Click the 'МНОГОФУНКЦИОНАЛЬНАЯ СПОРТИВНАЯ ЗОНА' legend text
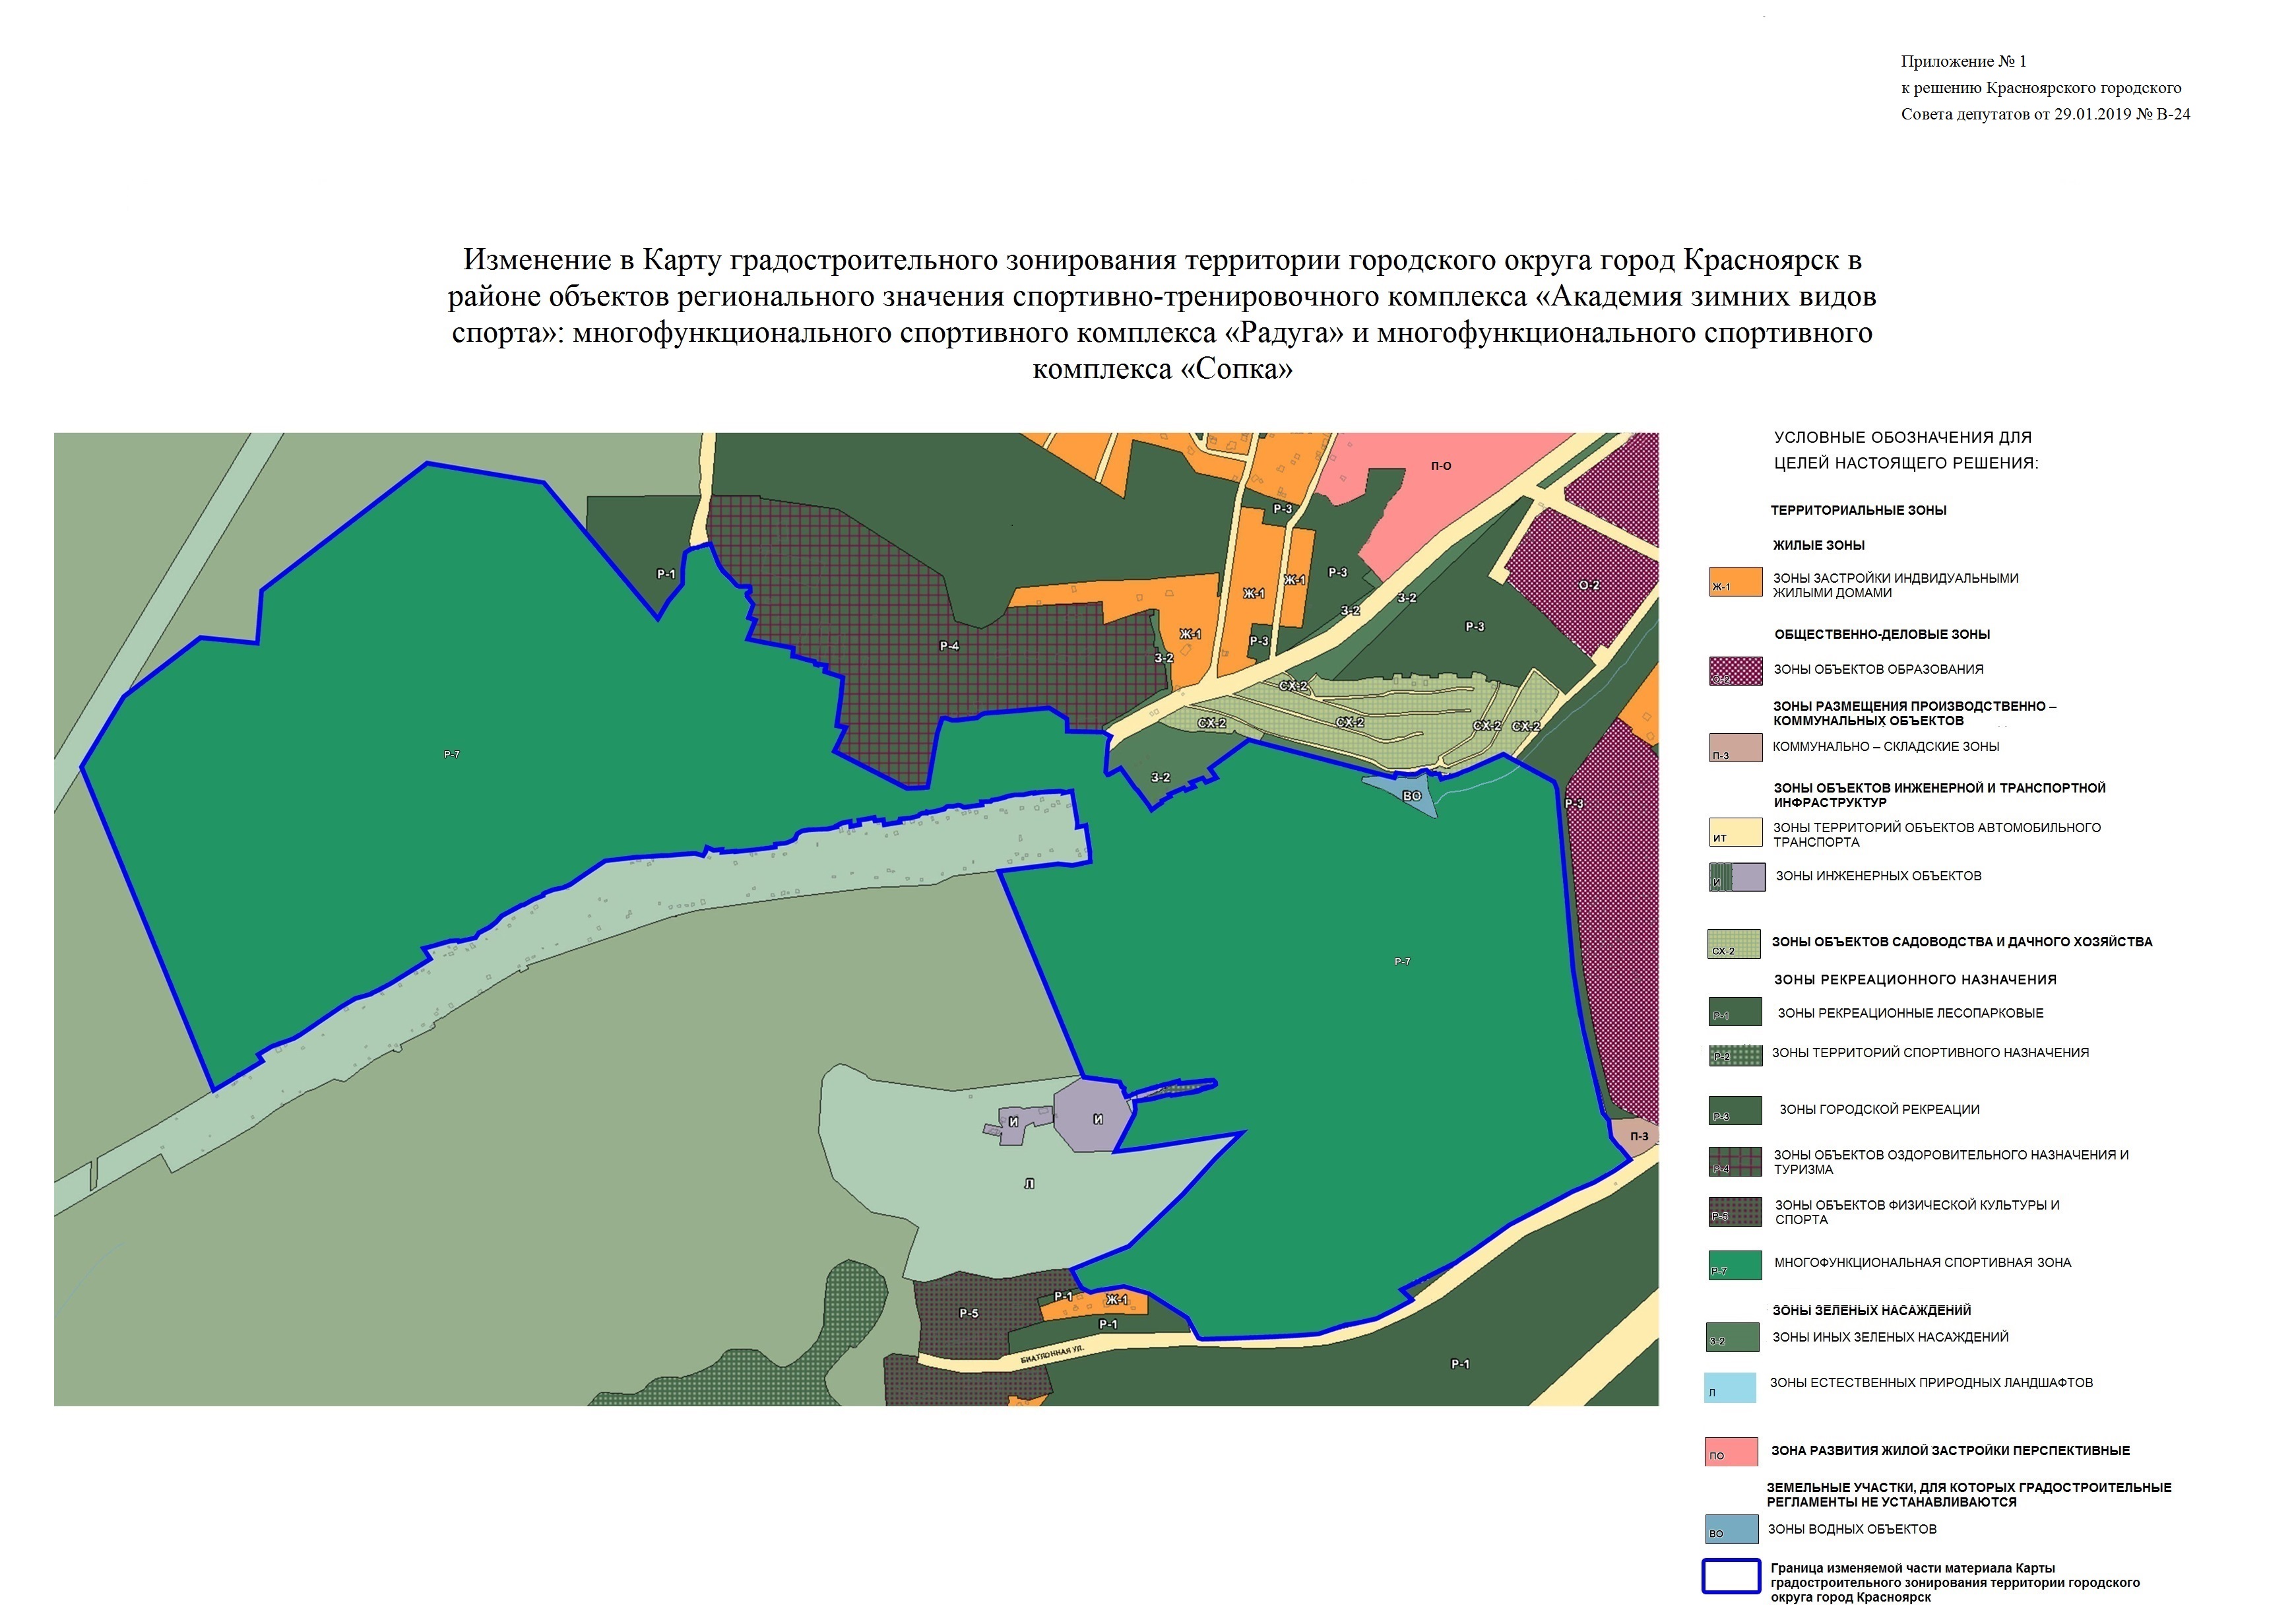Viewport: 2296px width, 1624px height. [x=1922, y=1263]
